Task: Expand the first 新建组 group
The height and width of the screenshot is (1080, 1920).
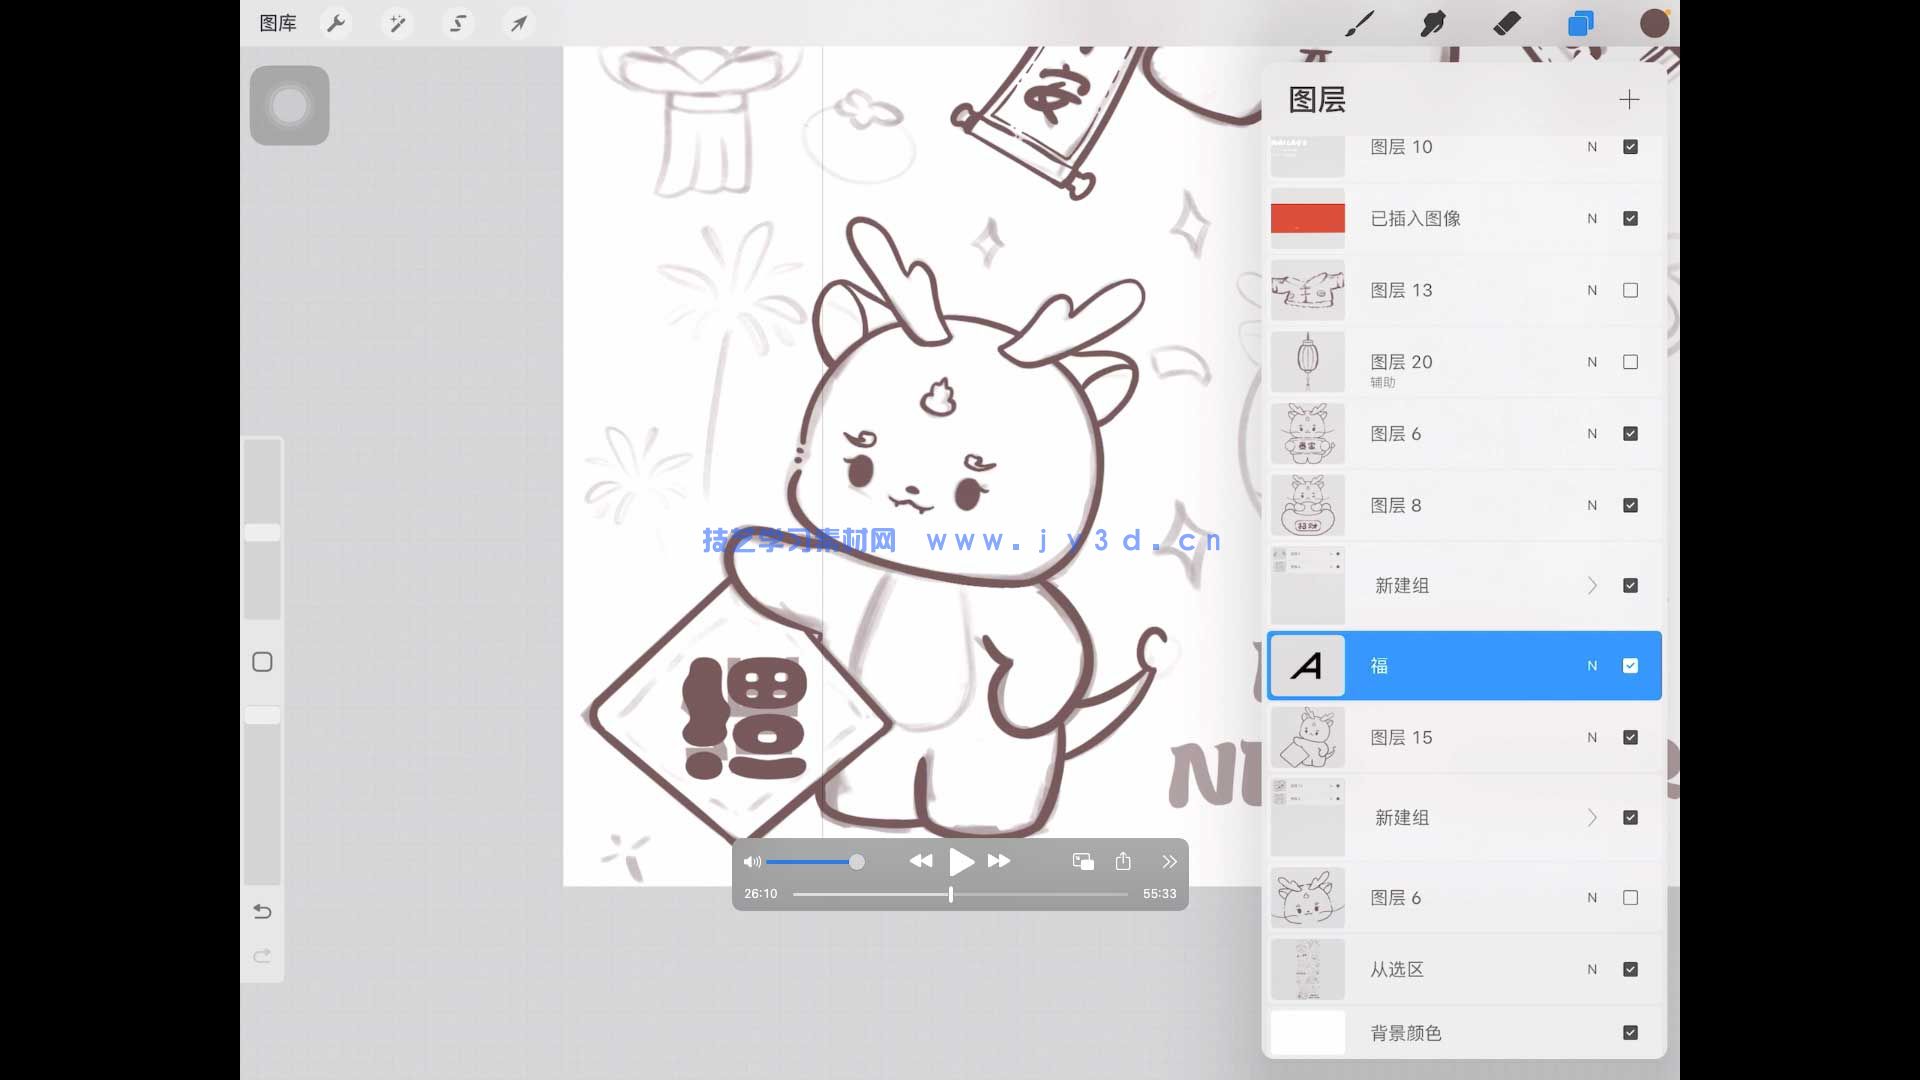Action: click(x=1592, y=585)
